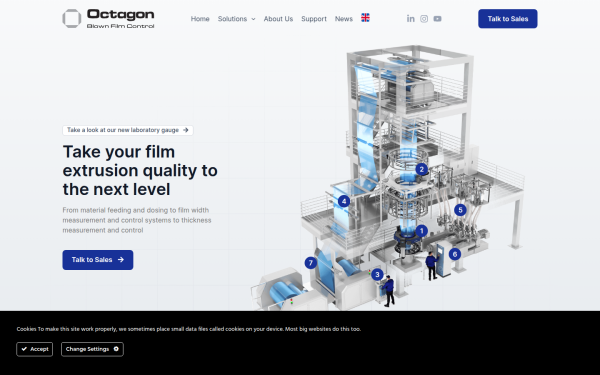Image resolution: width=600 pixels, height=375 pixels.
Task: Select hotspot marker number 4 on machine
Action: [344, 201]
